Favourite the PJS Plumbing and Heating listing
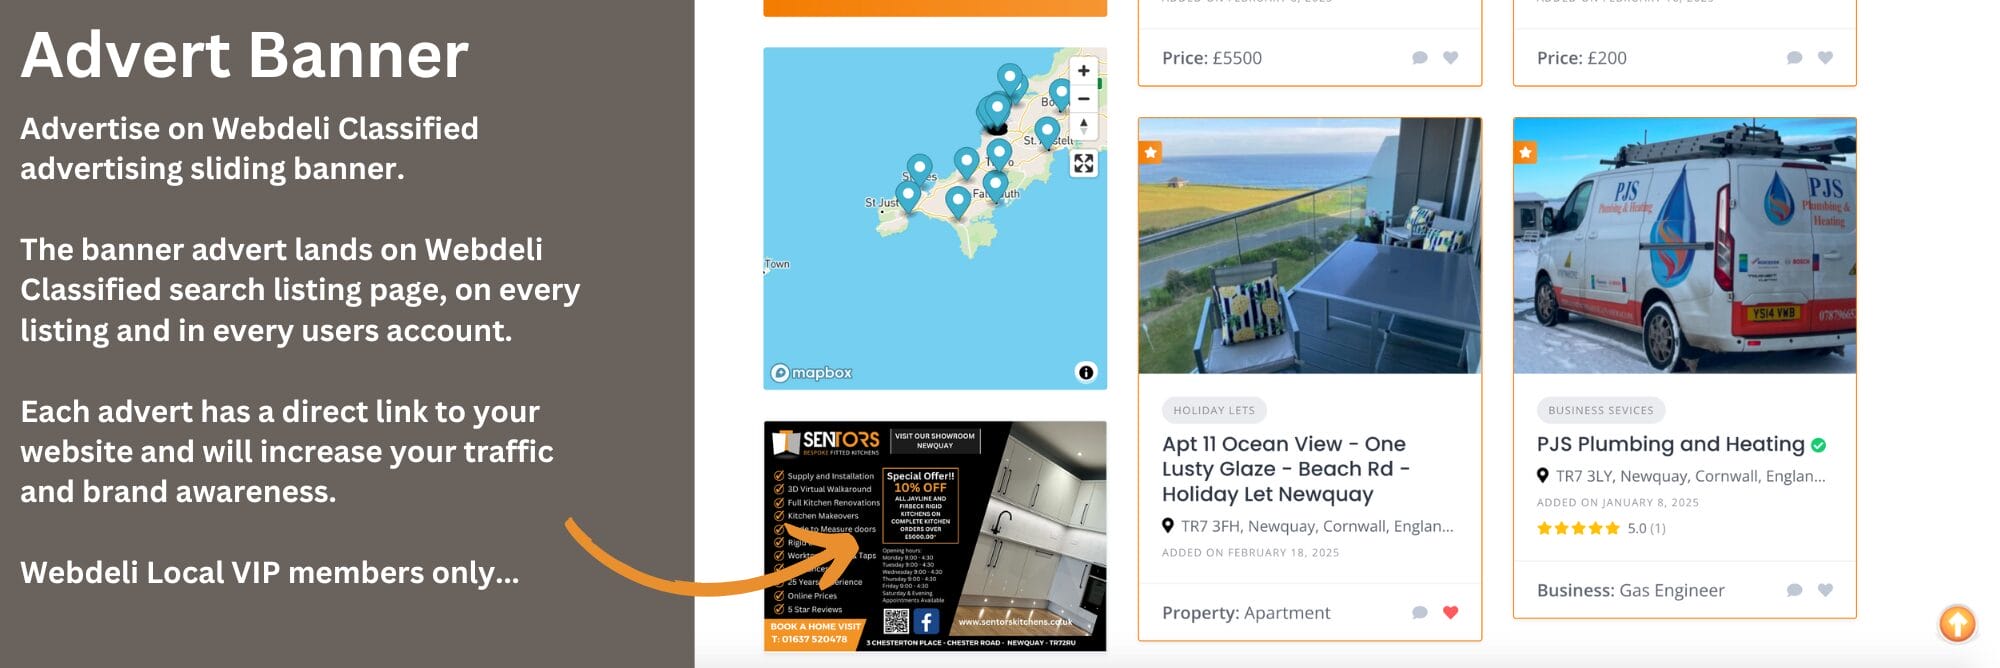Viewport: 2000px width, 668px height. tap(1825, 590)
